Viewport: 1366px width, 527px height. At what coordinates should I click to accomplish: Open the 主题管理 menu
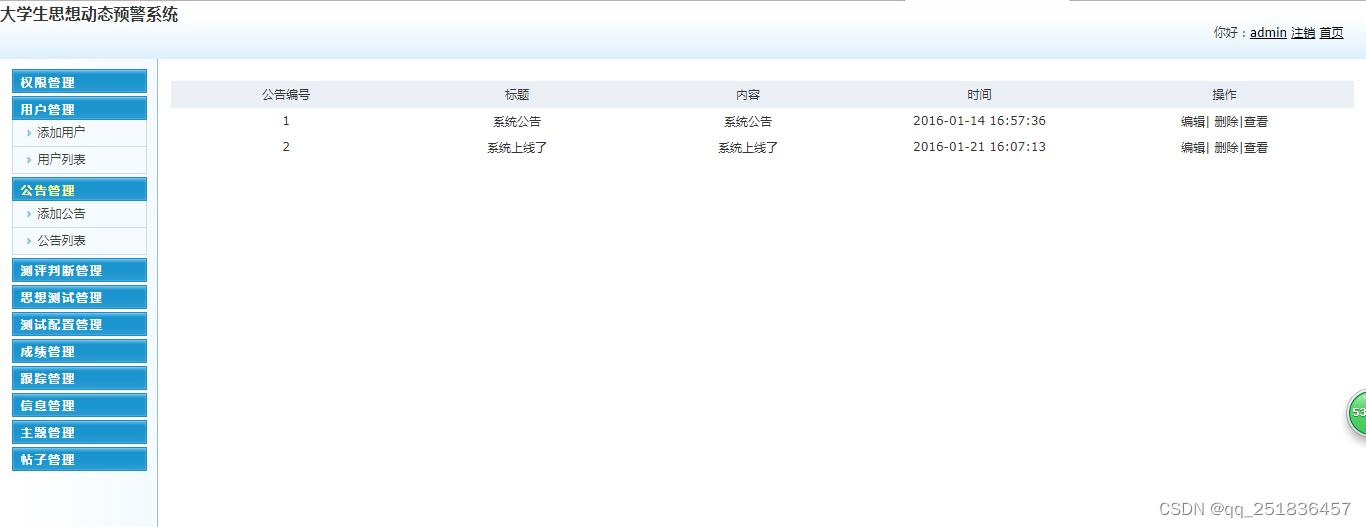click(x=79, y=432)
